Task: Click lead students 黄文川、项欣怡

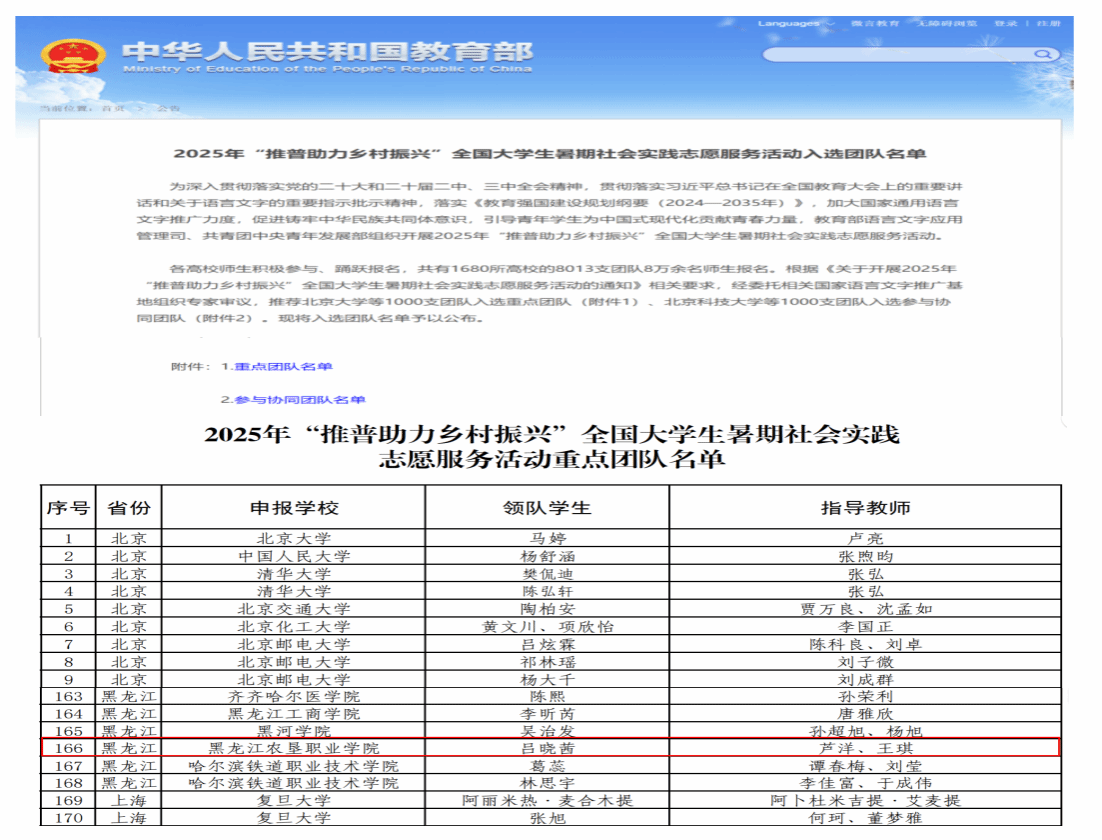Action: point(547,626)
